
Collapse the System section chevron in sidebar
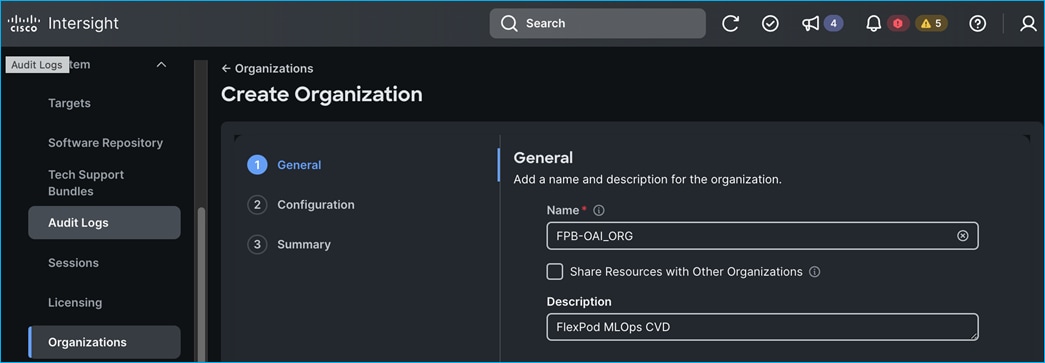click(x=161, y=65)
